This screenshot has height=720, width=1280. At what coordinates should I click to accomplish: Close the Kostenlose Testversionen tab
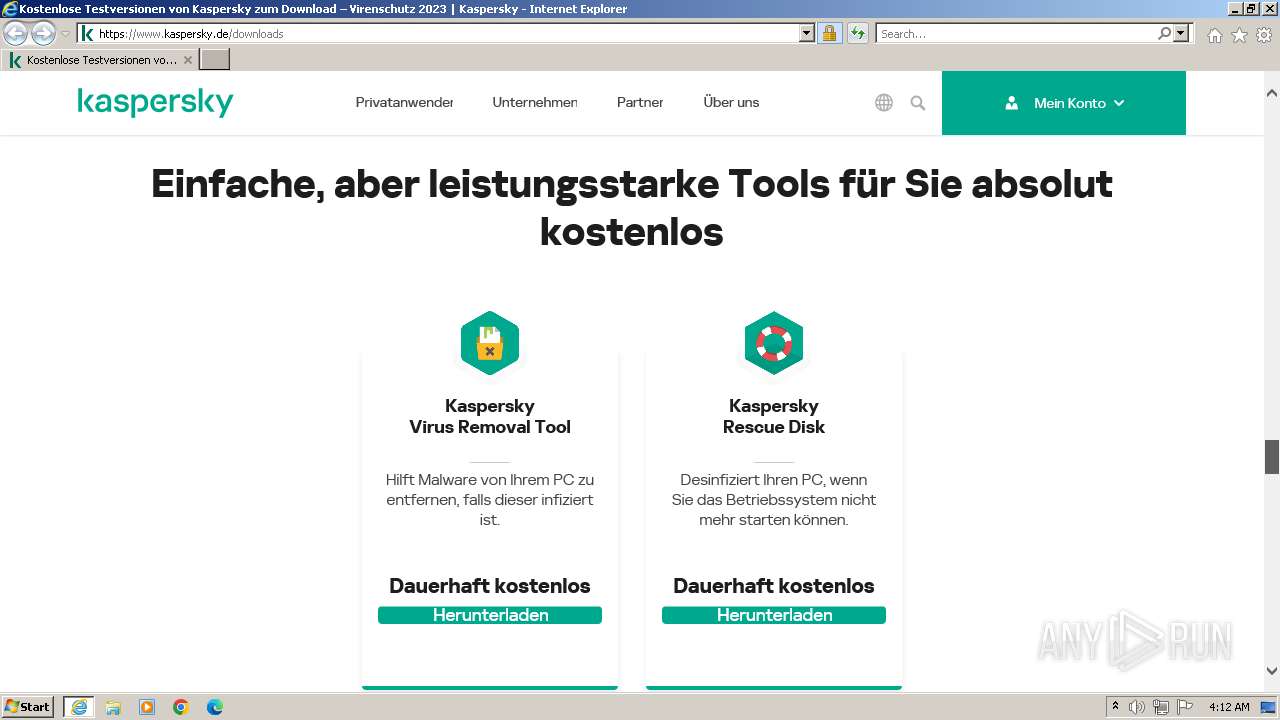point(188,60)
